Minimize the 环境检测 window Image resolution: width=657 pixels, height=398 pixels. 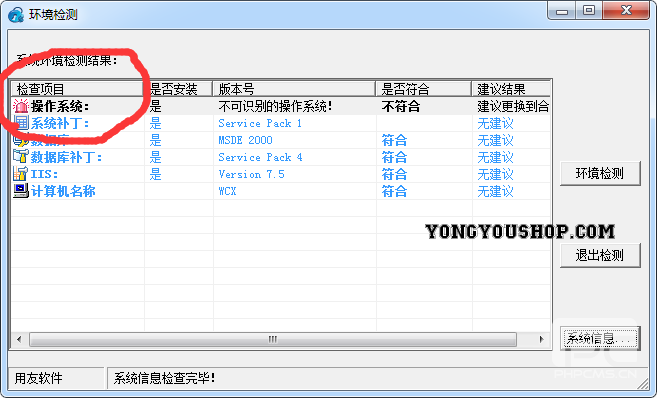click(562, 10)
